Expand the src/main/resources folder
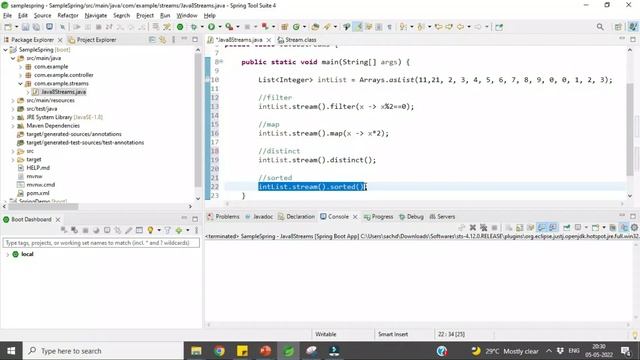 13,100
